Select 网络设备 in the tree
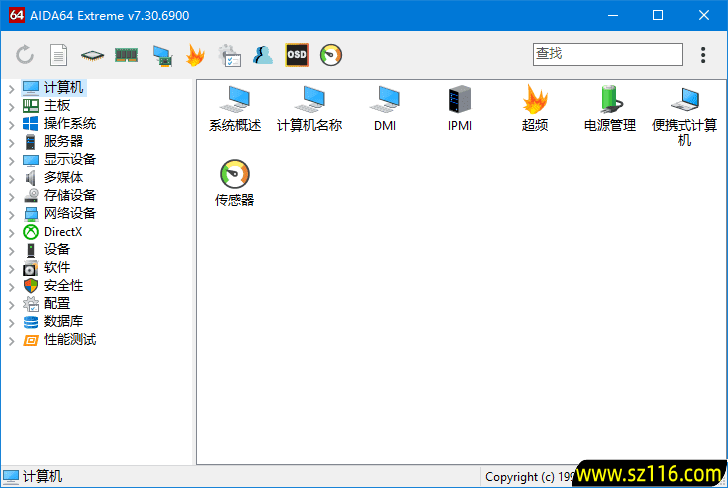 pyautogui.click(x=70, y=213)
